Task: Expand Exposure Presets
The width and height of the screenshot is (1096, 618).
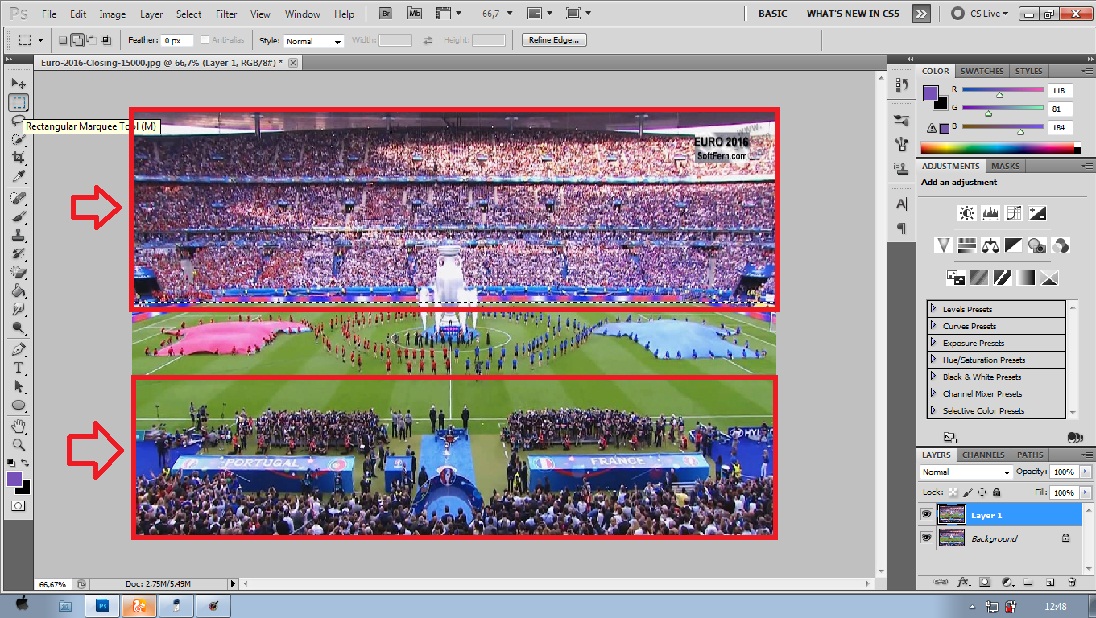Action: [933, 343]
